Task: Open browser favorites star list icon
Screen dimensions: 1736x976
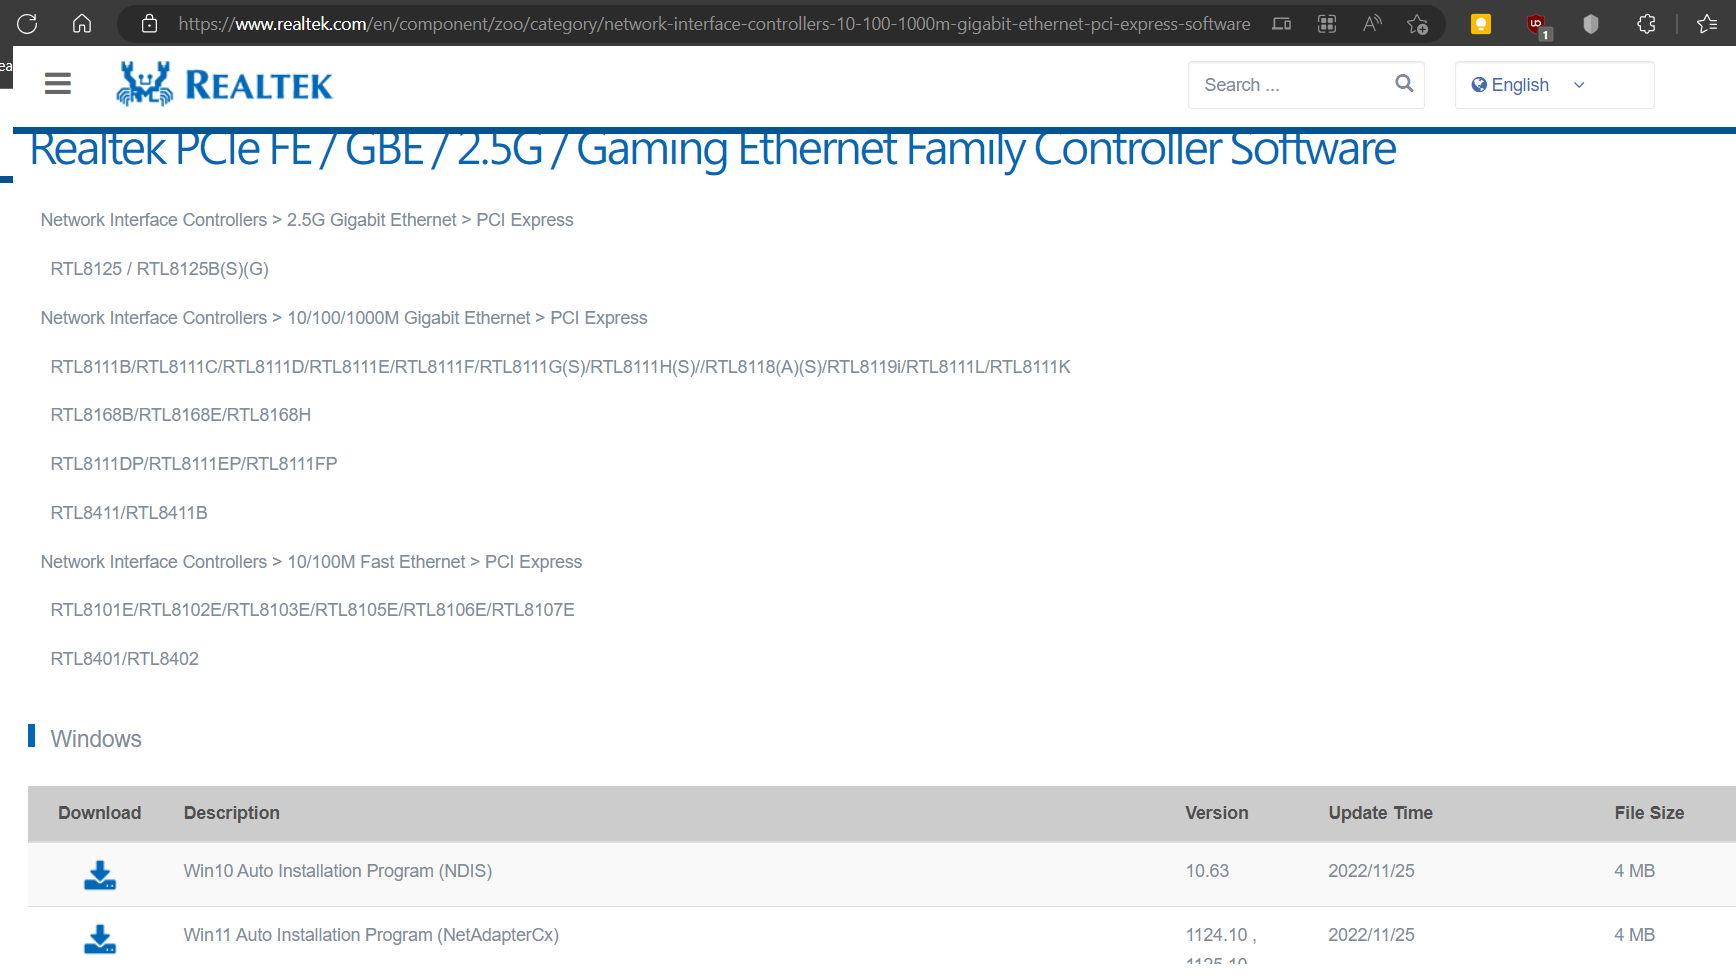Action: coord(1707,24)
